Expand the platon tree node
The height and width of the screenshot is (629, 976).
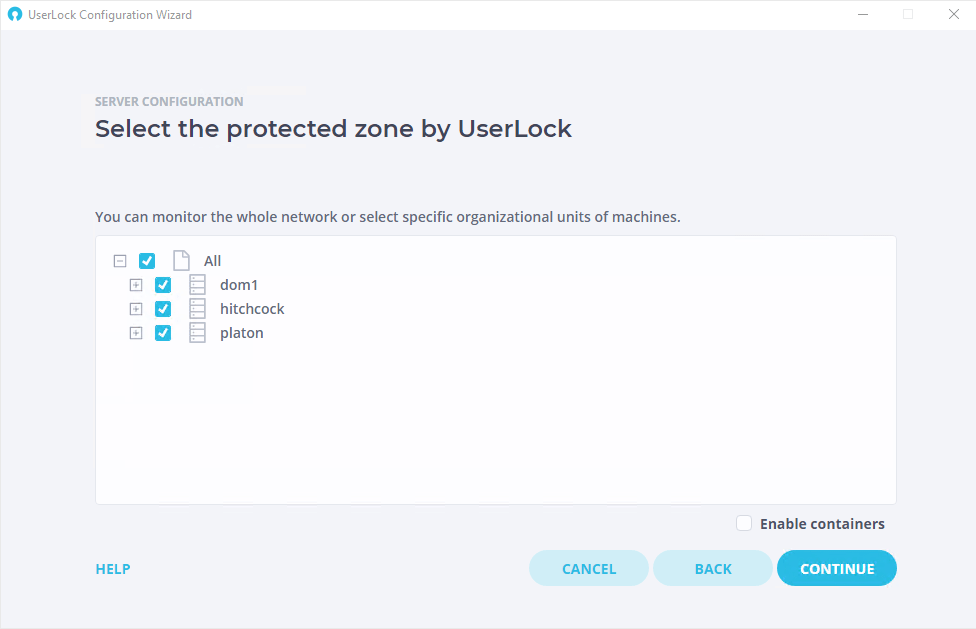click(136, 333)
